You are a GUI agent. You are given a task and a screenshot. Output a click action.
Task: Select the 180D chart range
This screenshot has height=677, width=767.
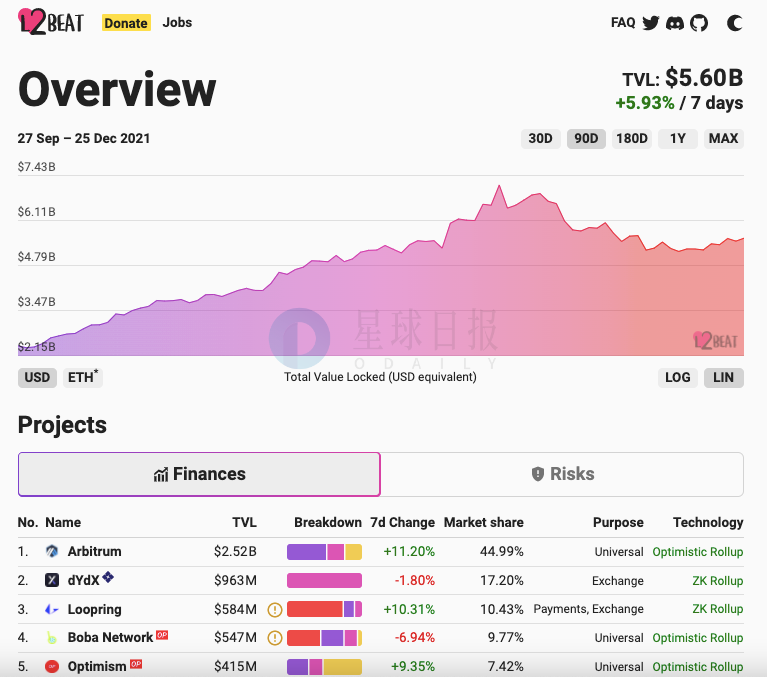632,138
